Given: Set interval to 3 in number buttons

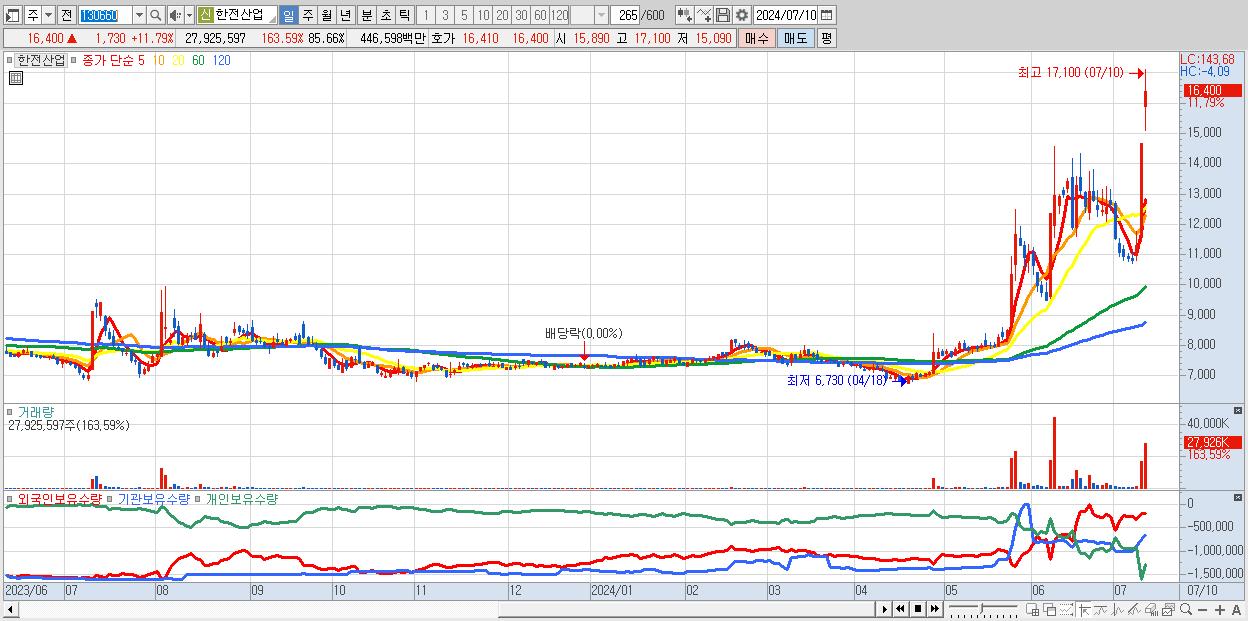Looking at the screenshot, I should click(444, 15).
